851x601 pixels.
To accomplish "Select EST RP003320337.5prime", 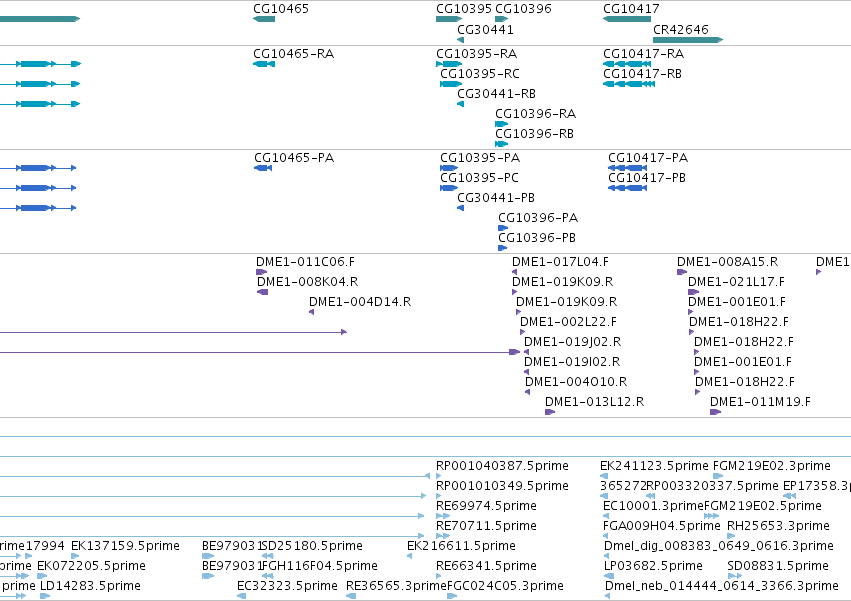I will 713,486.
